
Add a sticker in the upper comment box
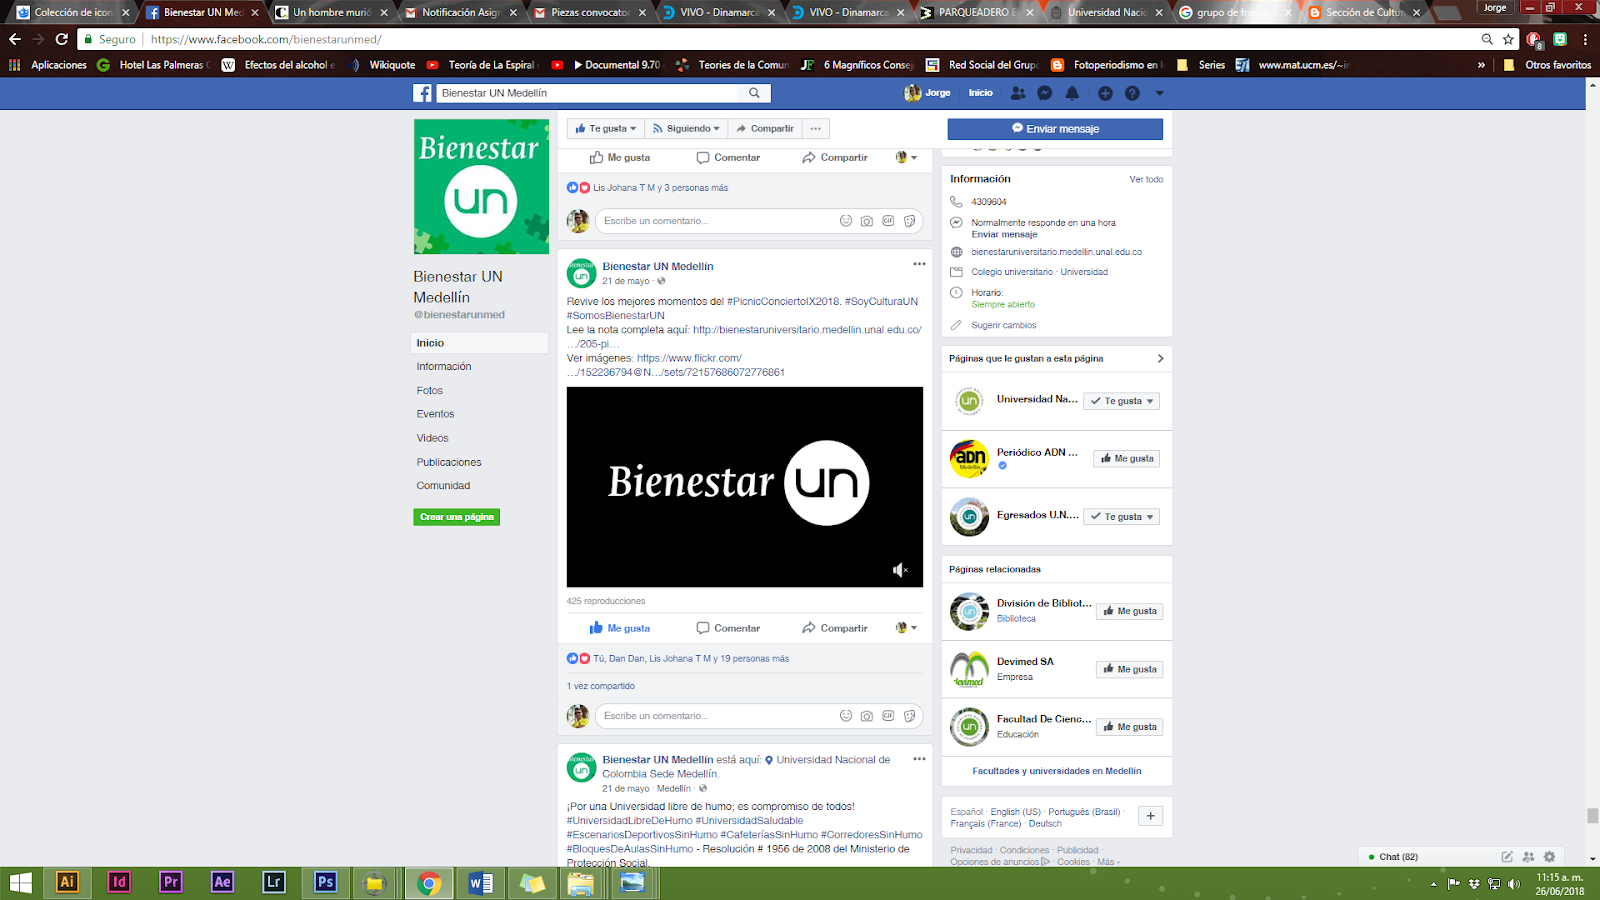910,221
